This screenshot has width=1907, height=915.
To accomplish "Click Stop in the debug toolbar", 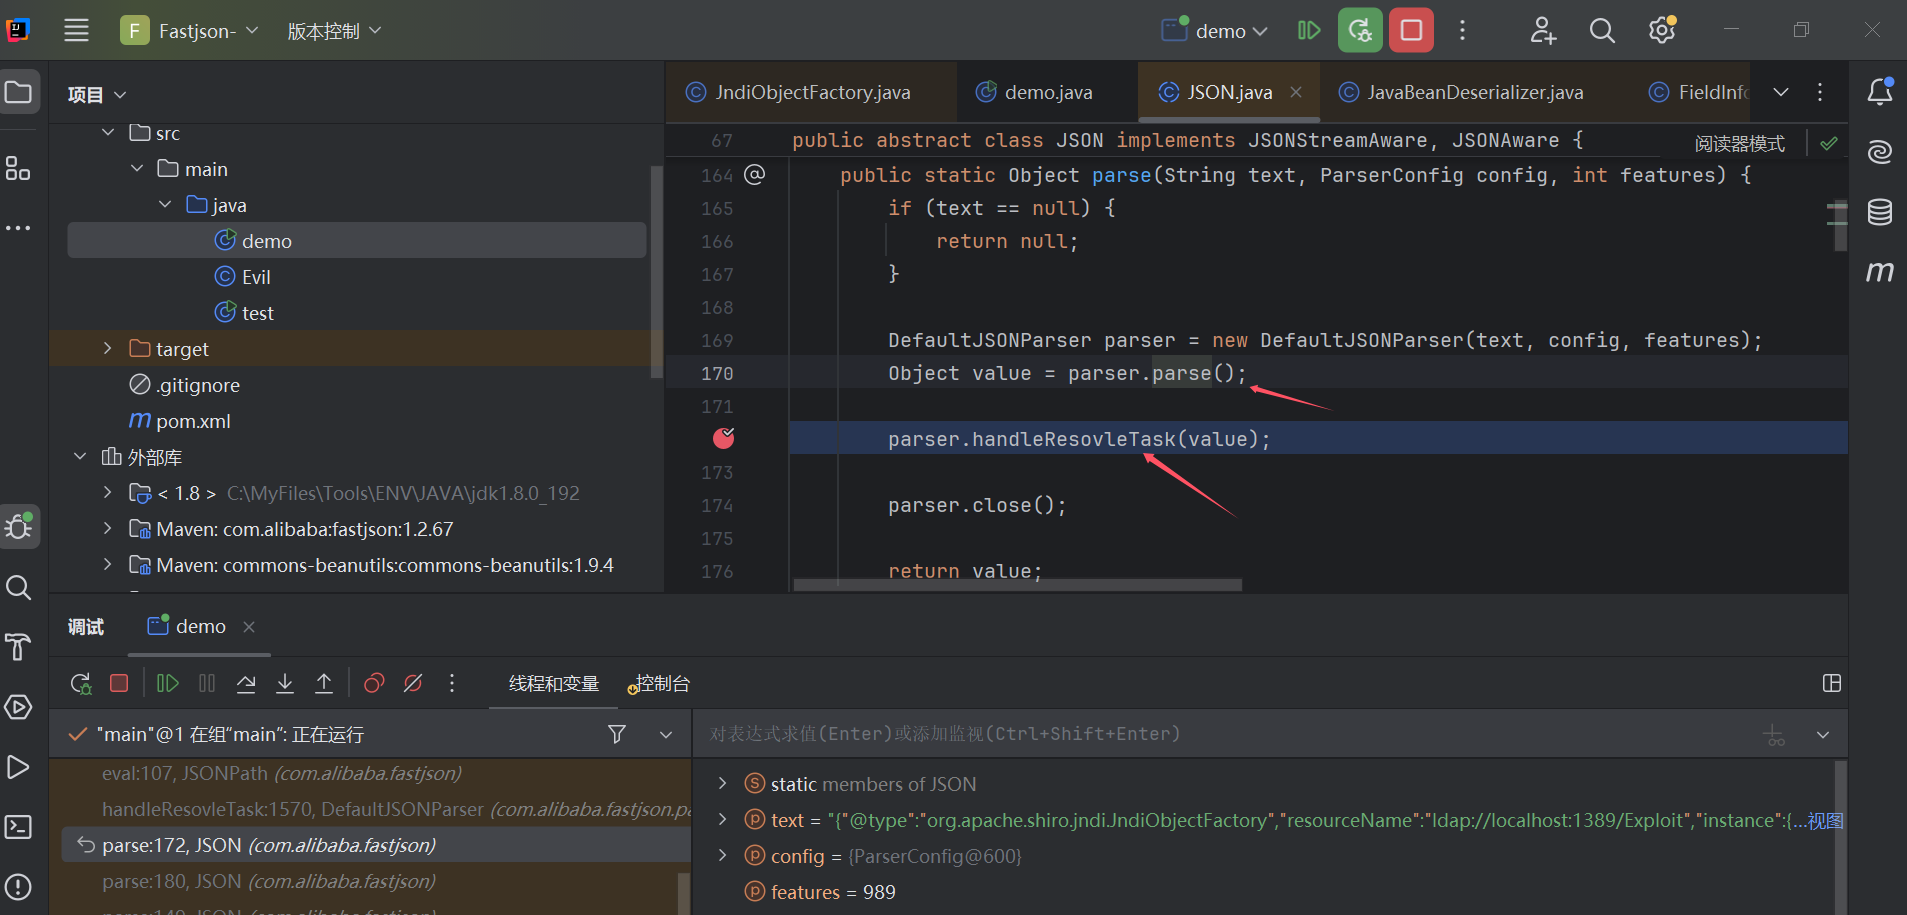I will 119,683.
